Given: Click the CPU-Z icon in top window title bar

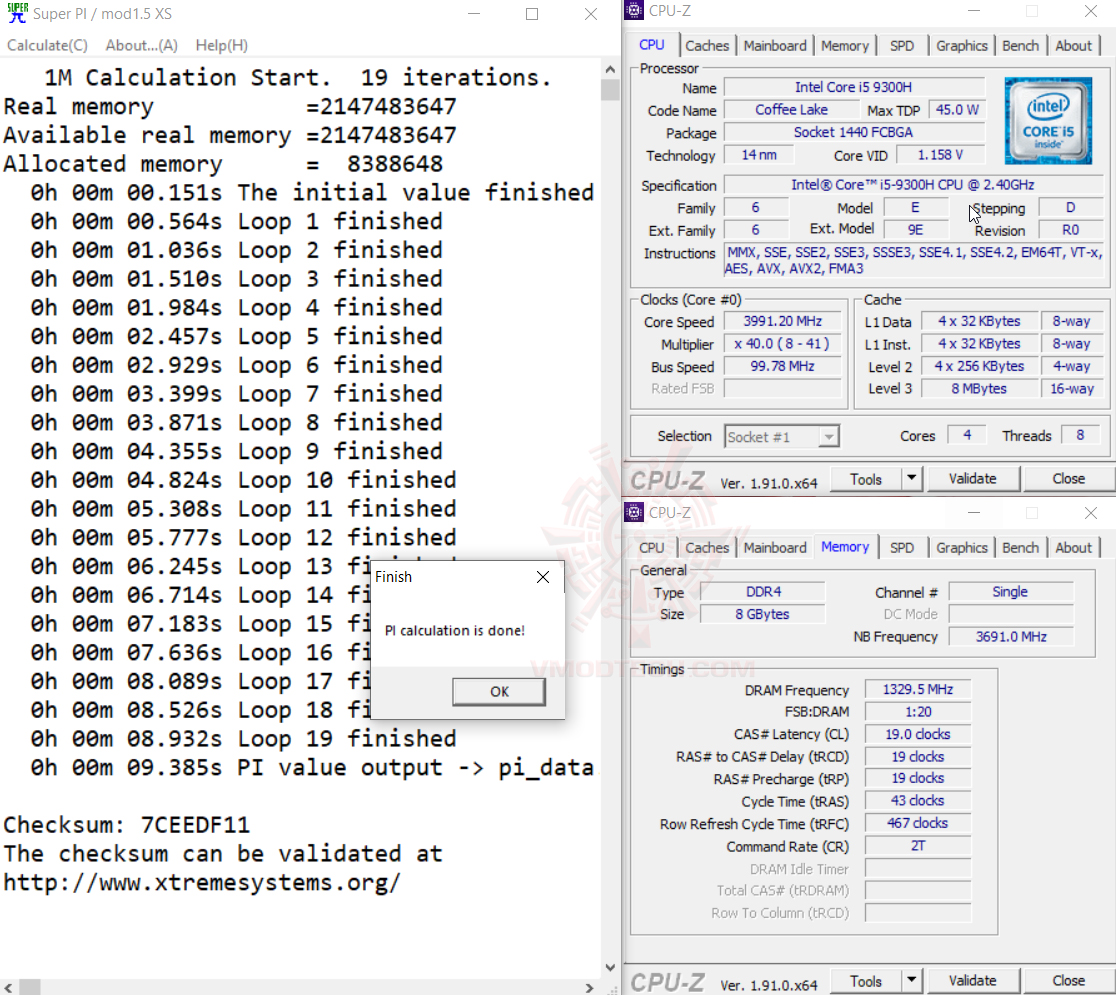Looking at the screenshot, I should click(633, 11).
